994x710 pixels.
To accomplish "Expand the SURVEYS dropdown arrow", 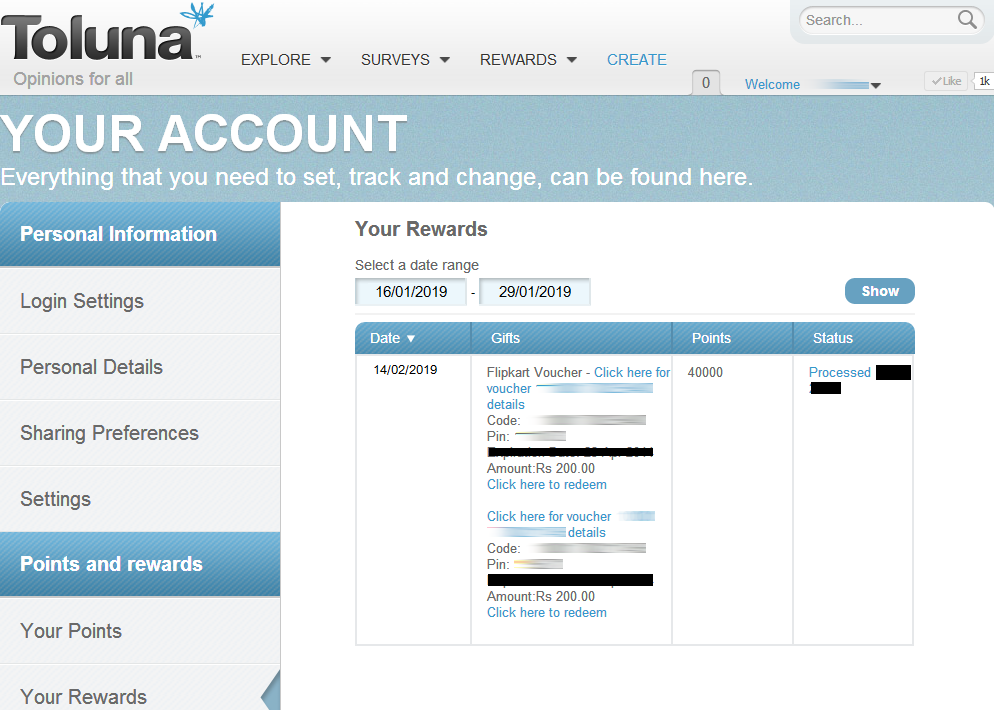I will (445, 60).
